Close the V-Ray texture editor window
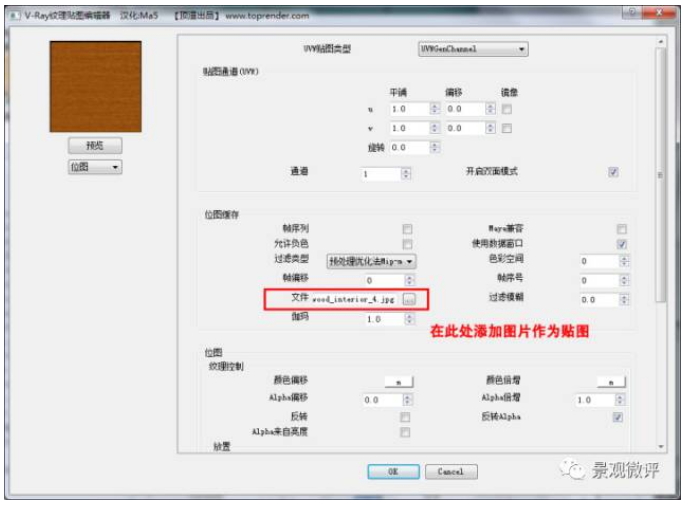 (658, 14)
